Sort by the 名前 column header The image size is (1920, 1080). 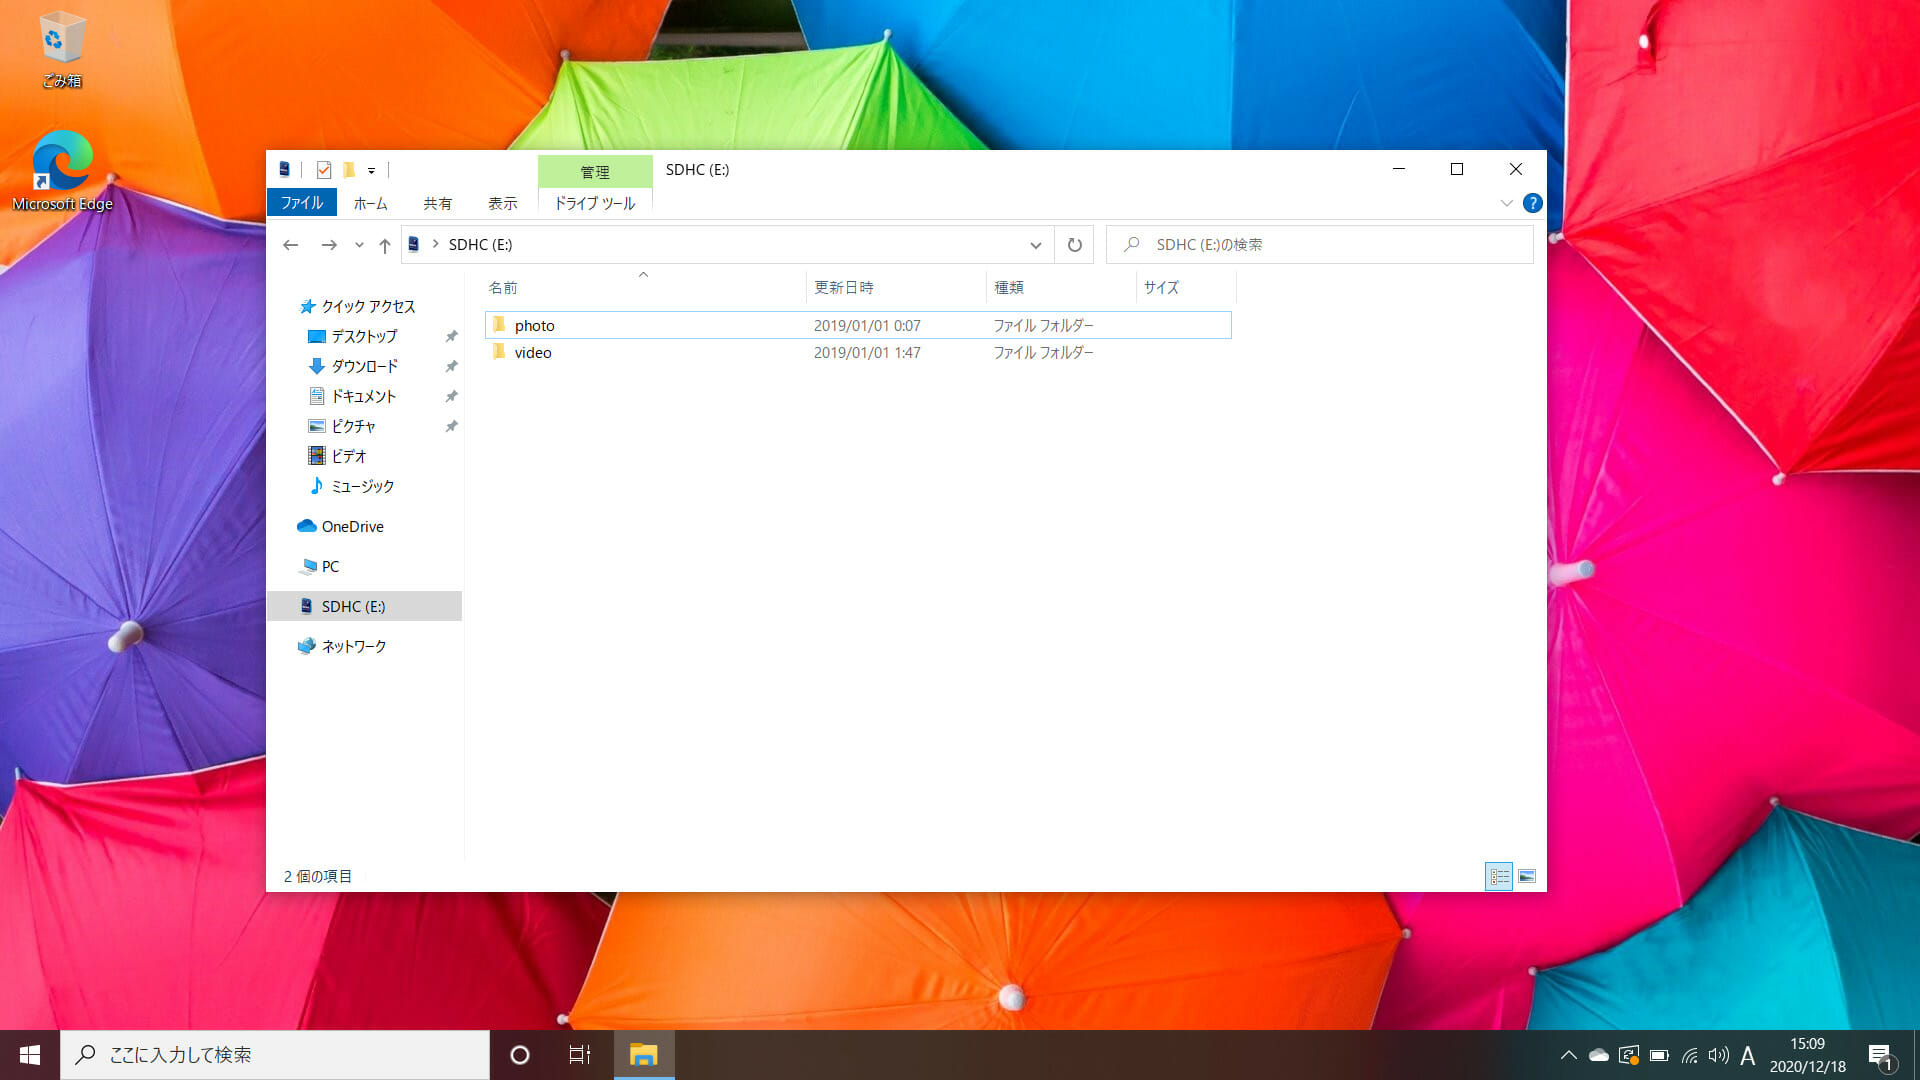click(645, 288)
